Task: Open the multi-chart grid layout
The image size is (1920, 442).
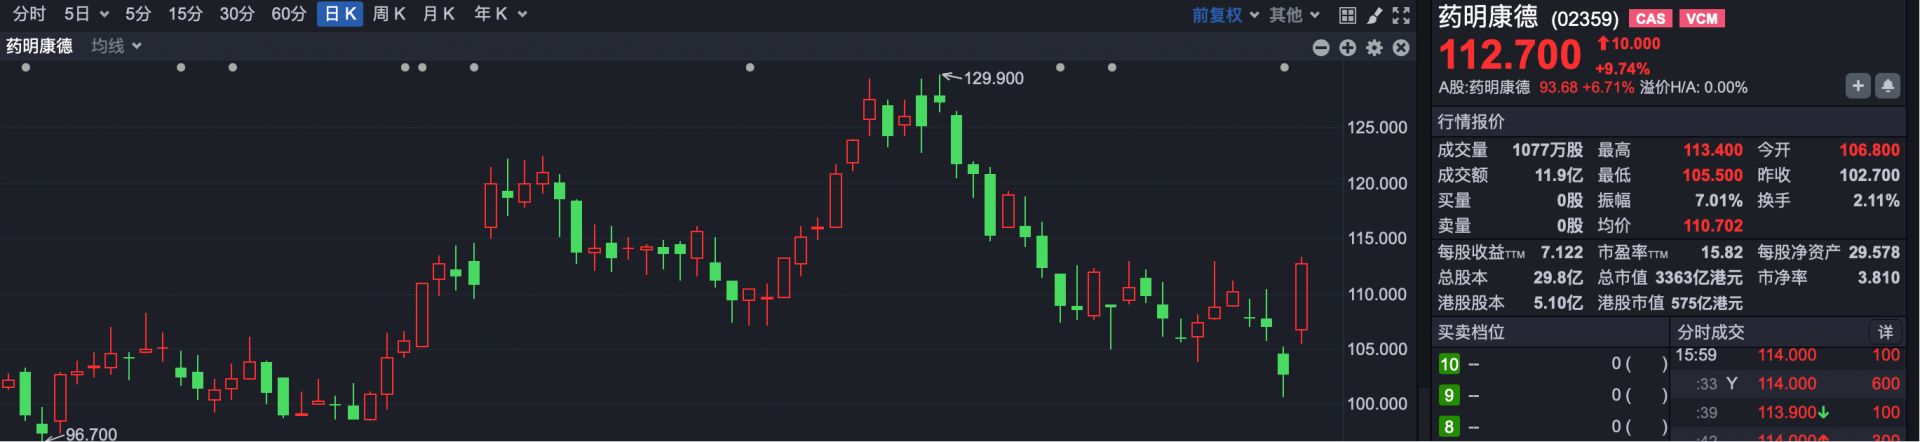Action: (x=1348, y=15)
